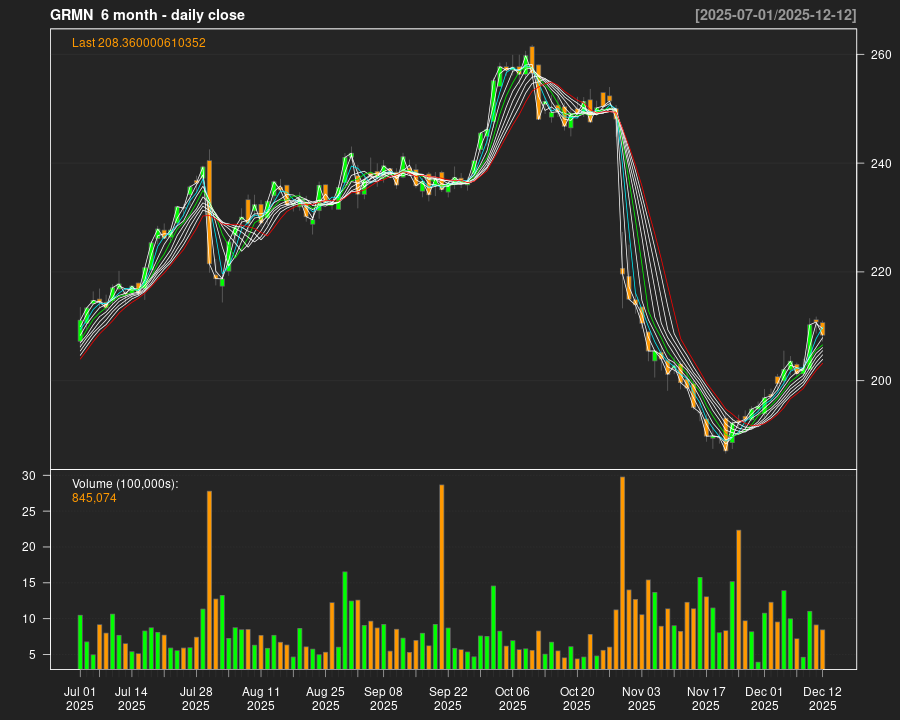Select the Dec 12 2025 date marker

pos(822,698)
